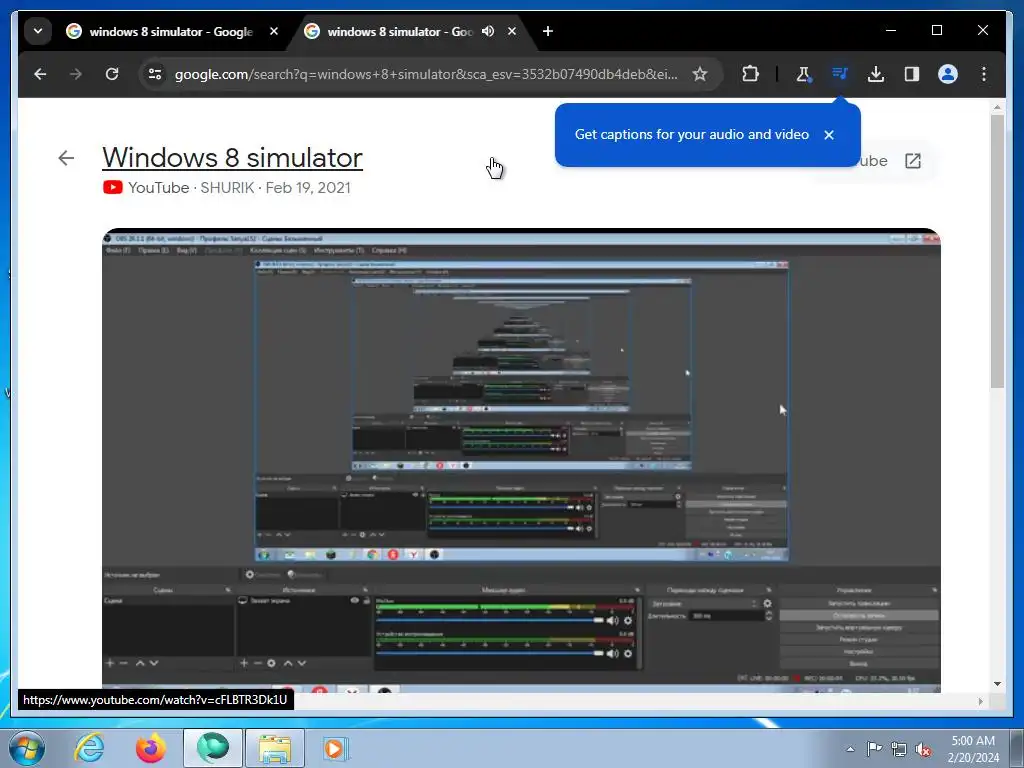The width and height of the screenshot is (1024, 768).
Task: Go back with arrow beside video title
Action: pyautogui.click(x=66, y=158)
